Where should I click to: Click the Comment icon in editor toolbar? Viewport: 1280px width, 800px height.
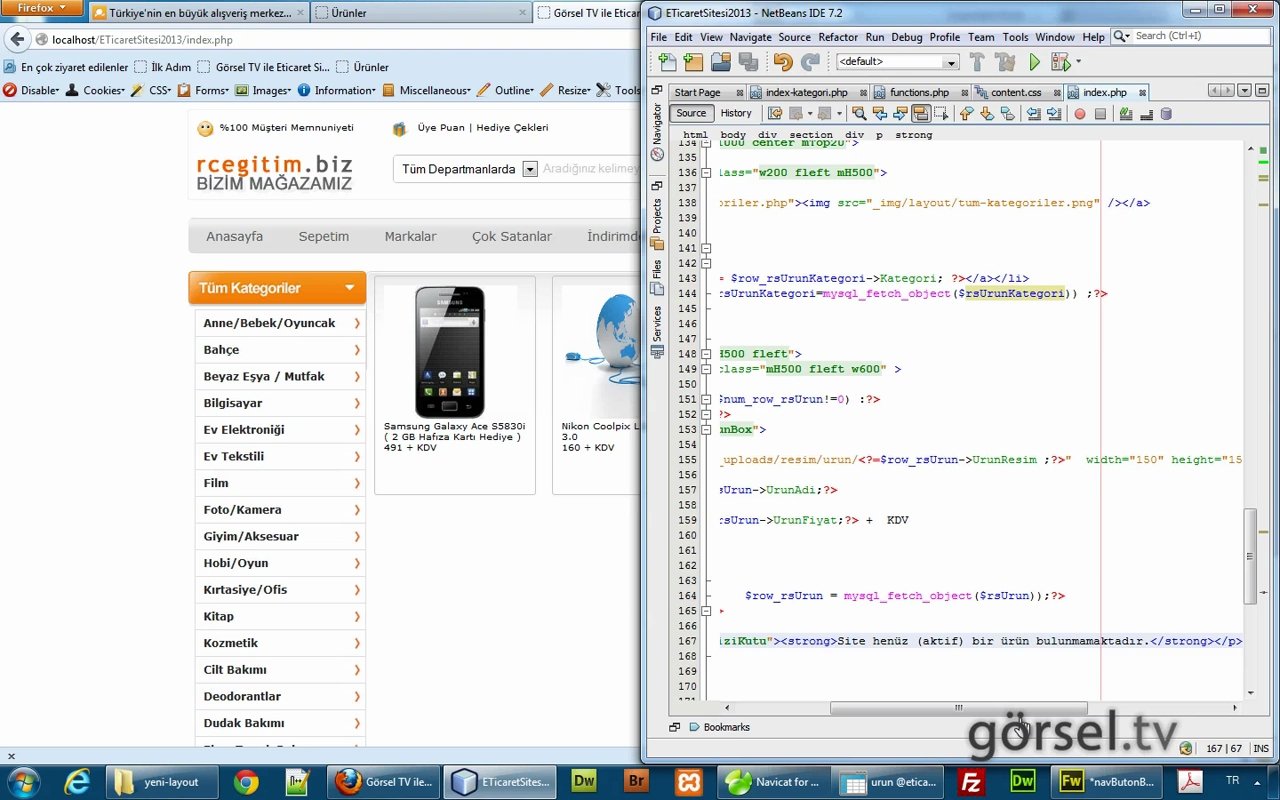[1126, 114]
